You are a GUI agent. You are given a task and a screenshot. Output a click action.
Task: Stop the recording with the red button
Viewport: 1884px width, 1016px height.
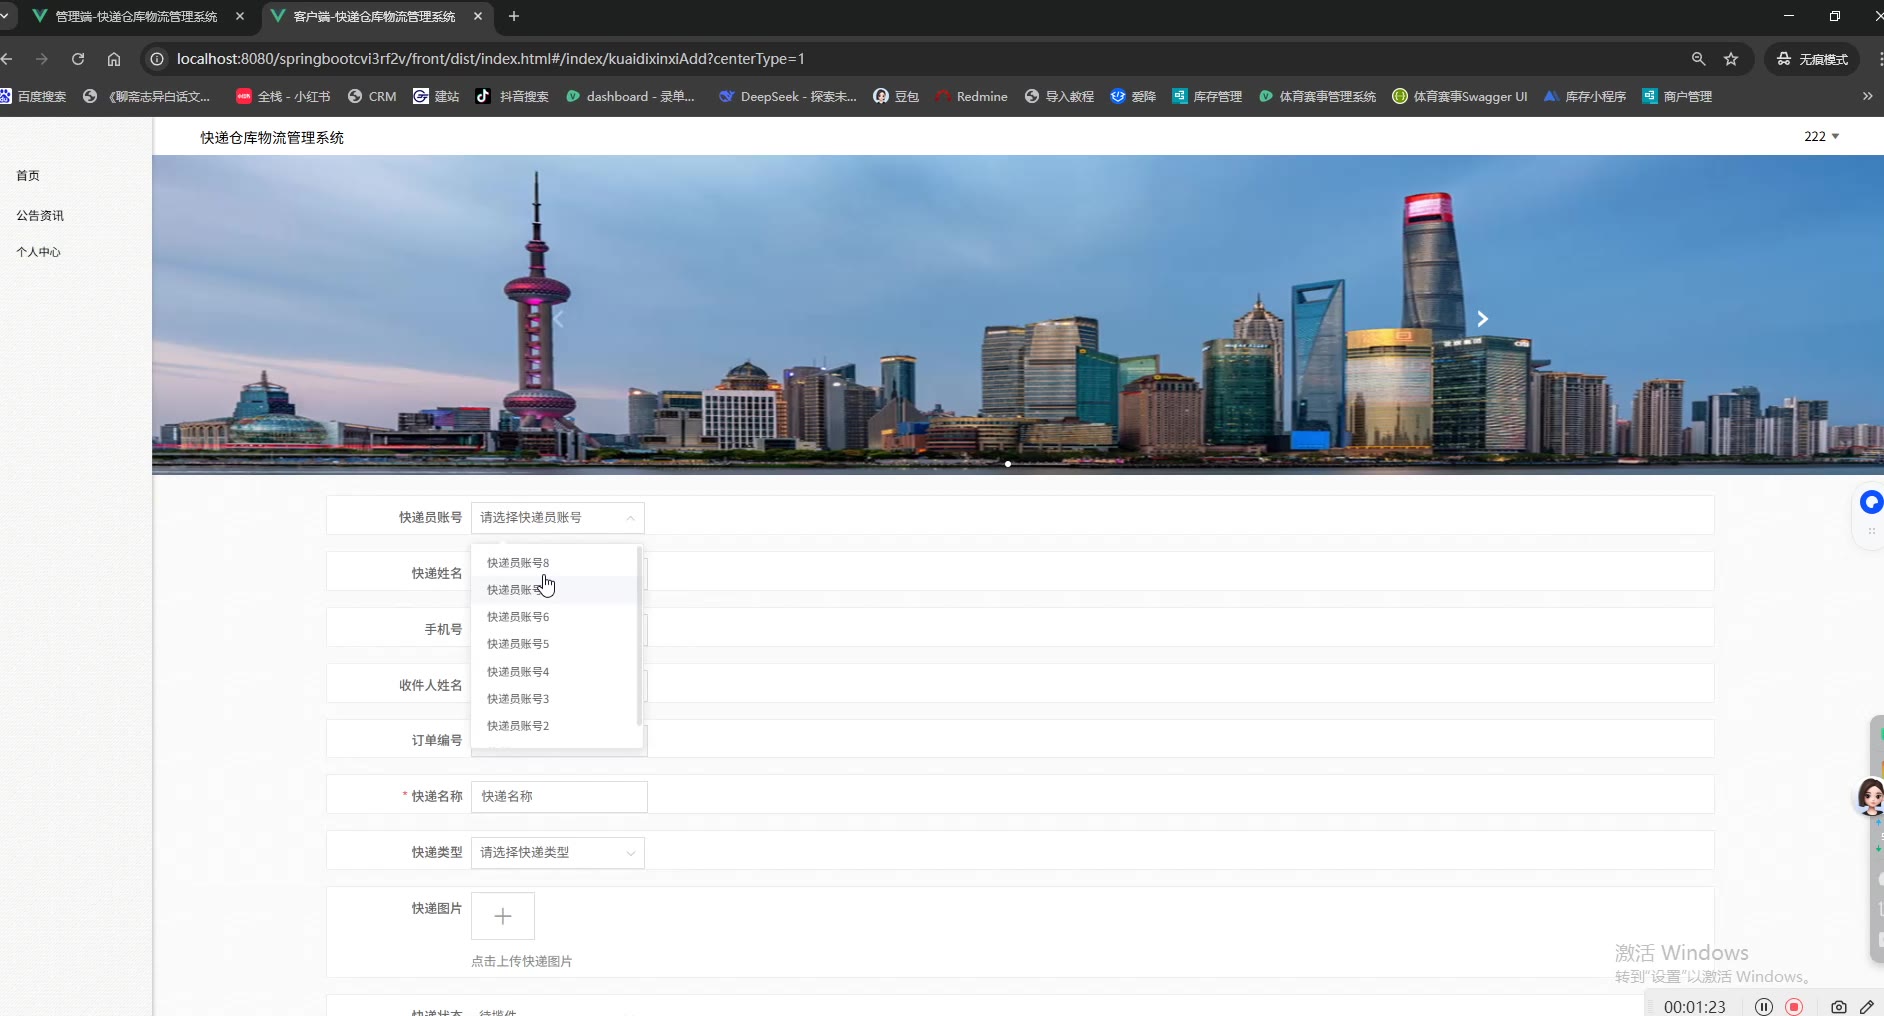click(x=1794, y=1007)
